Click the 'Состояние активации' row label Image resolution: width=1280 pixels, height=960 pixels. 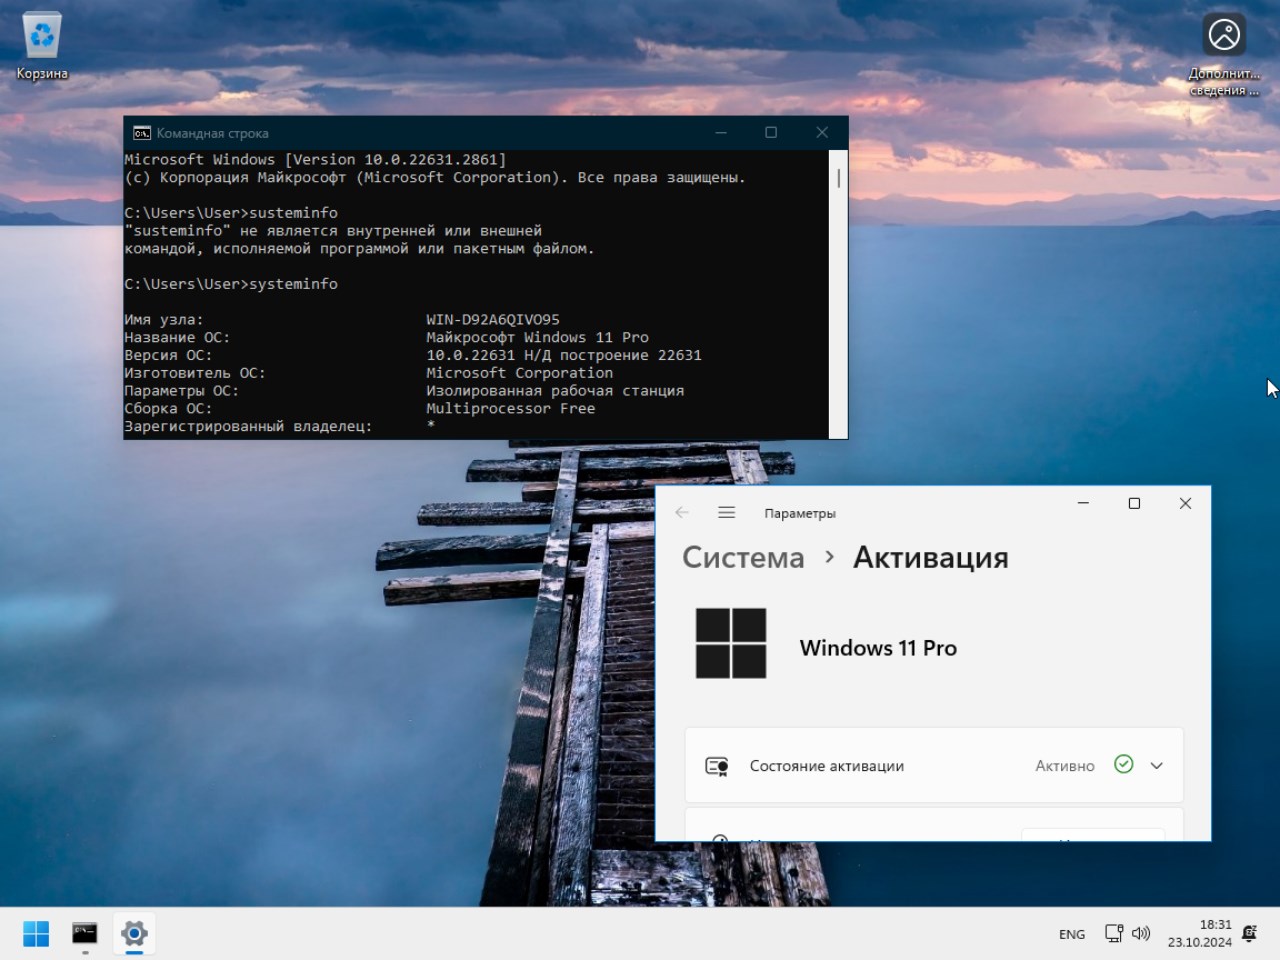pyautogui.click(x=827, y=766)
